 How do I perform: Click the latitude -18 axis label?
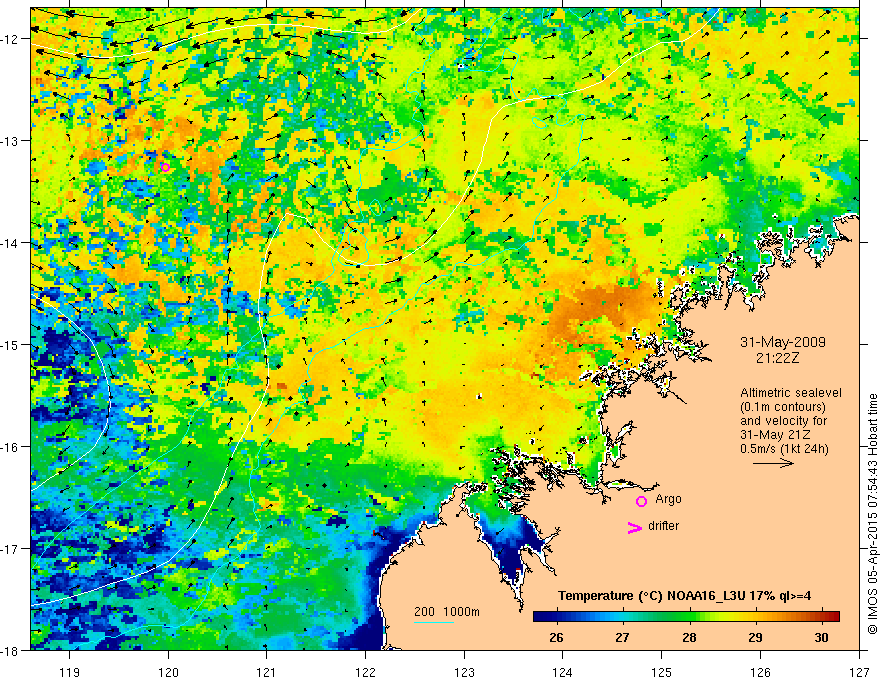coord(11,651)
